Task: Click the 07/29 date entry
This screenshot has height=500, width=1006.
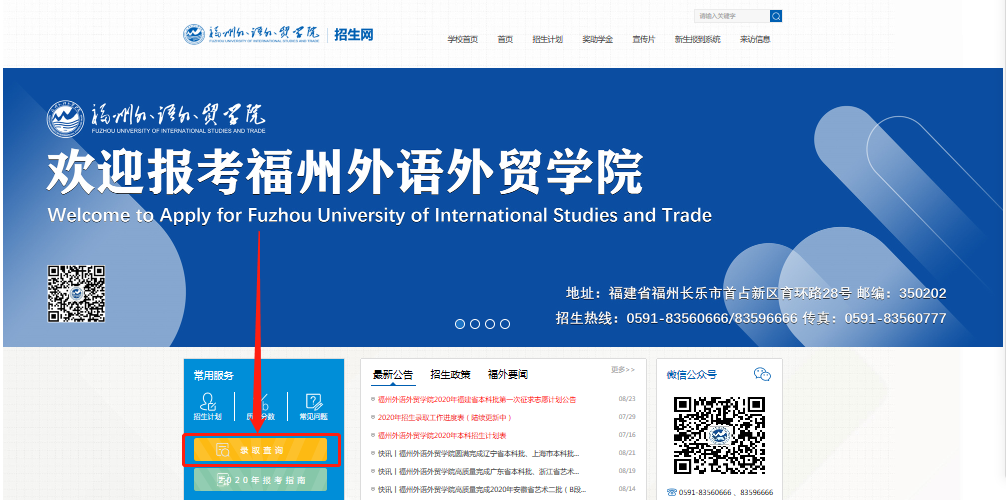Action: coord(627,417)
